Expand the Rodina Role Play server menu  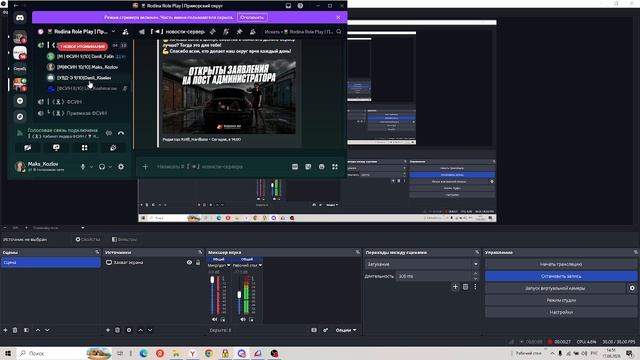tap(113, 31)
